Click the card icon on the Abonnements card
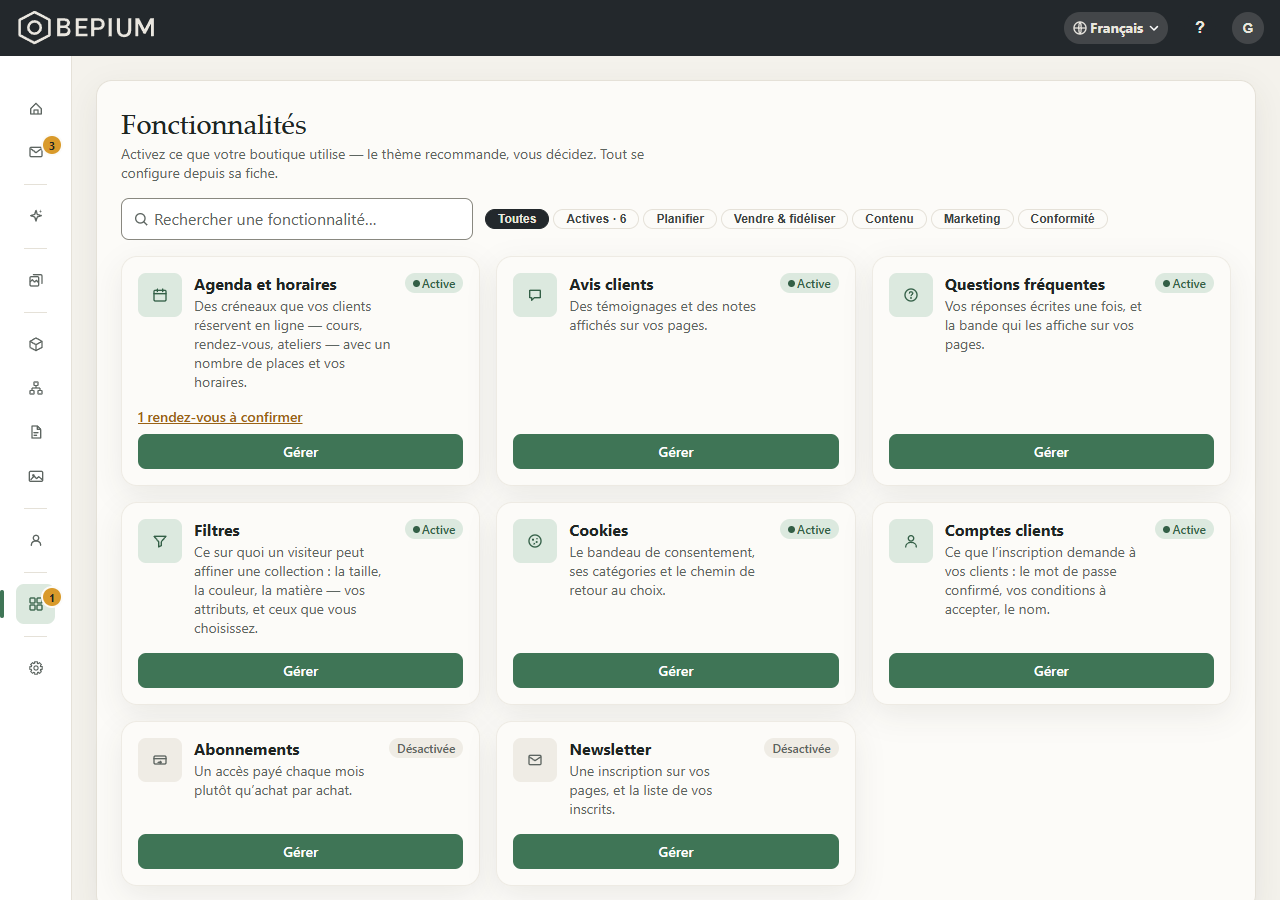This screenshot has height=900, width=1280. coord(160,760)
